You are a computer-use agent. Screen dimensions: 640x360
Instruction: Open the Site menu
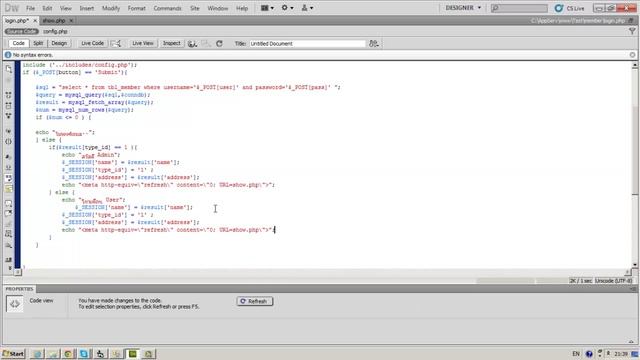pyautogui.click(x=195, y=8)
